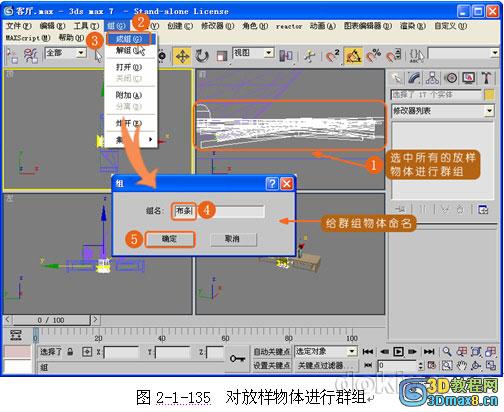Toggle the Angle Snap icon
The width and height of the screenshot is (504, 412).
click(x=353, y=56)
